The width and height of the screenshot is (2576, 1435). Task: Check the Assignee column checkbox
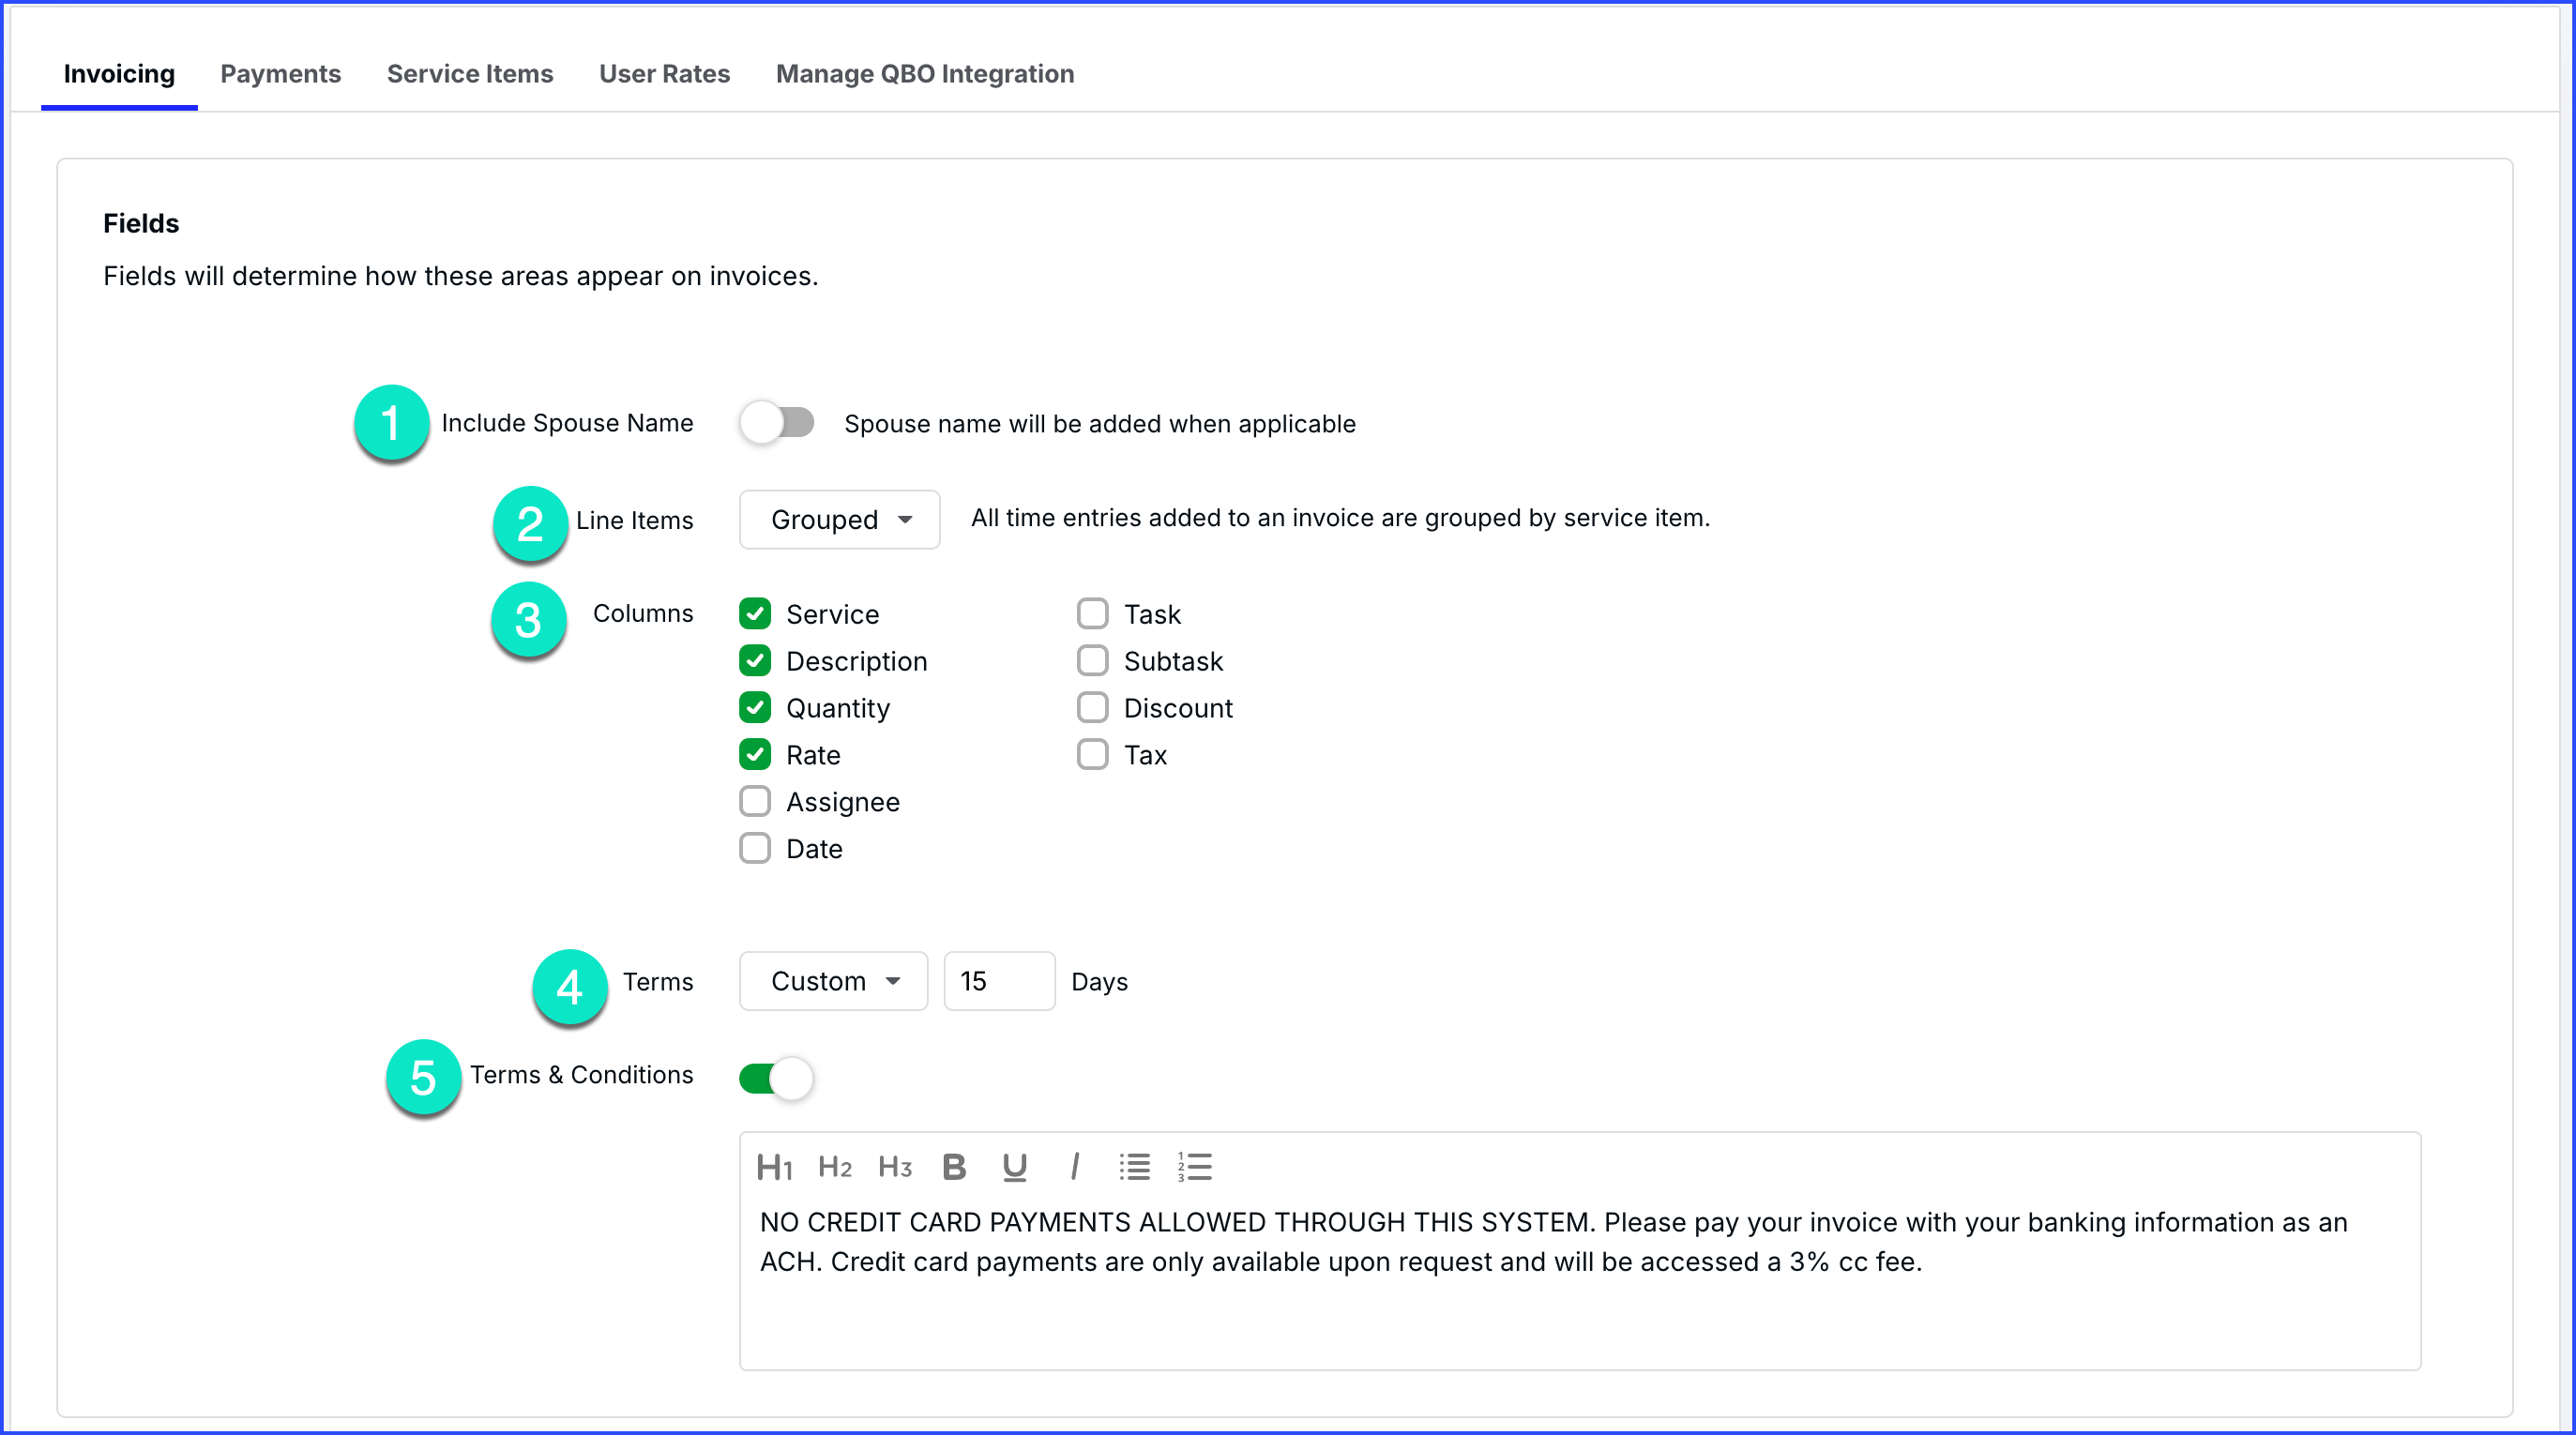(755, 802)
